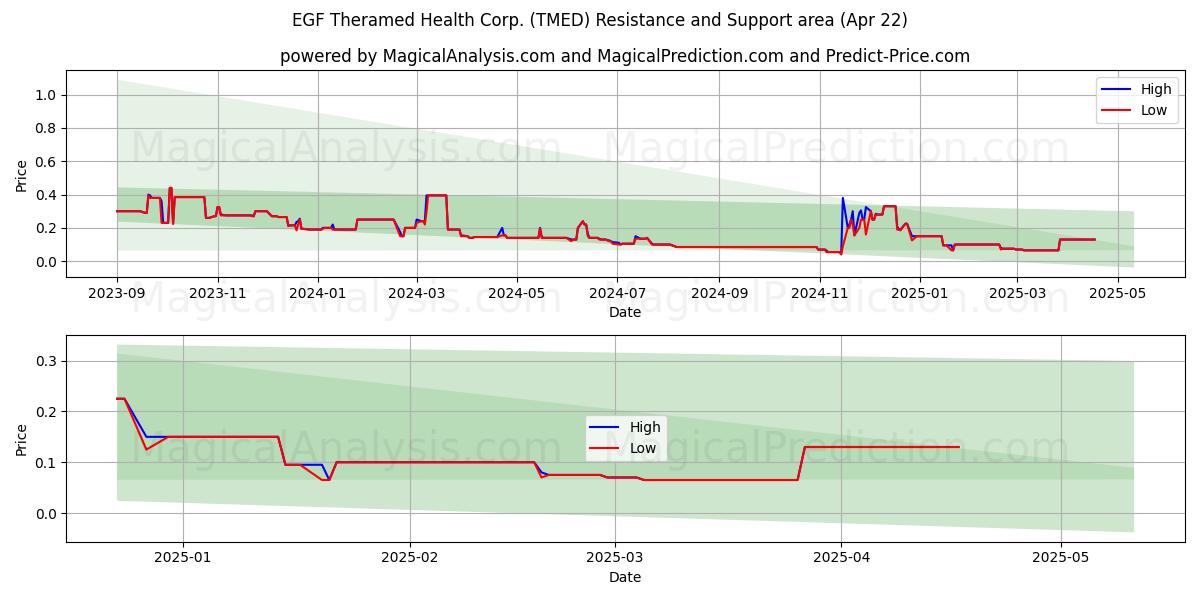Click bottom chart y-axis value '0.1'
This screenshot has height=600, width=1200.
(x=48, y=463)
